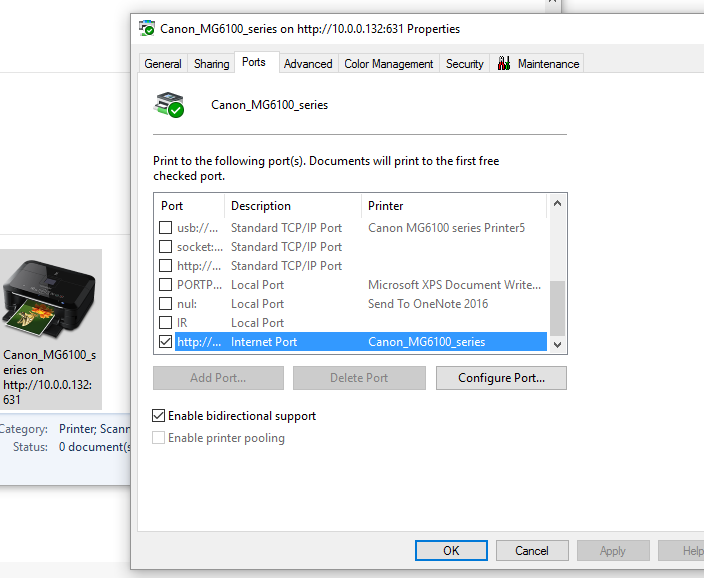The image size is (704, 578).
Task: Click the Delete Port button
Action: 359,378
